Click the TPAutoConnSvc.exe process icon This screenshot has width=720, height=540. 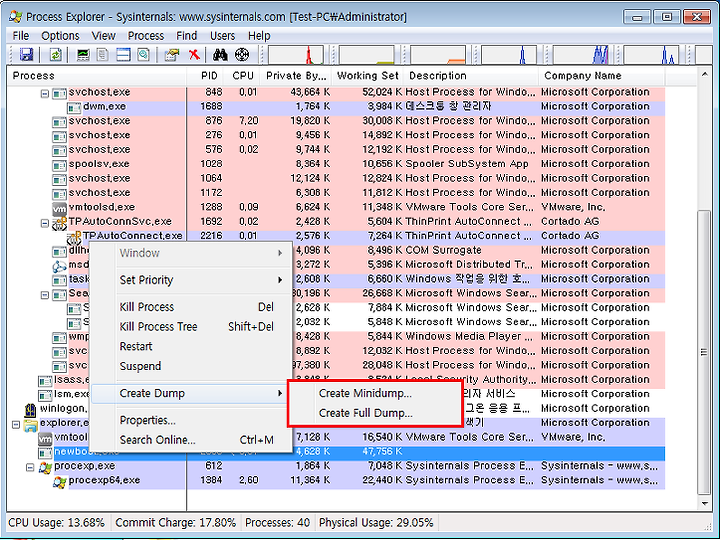(60, 223)
